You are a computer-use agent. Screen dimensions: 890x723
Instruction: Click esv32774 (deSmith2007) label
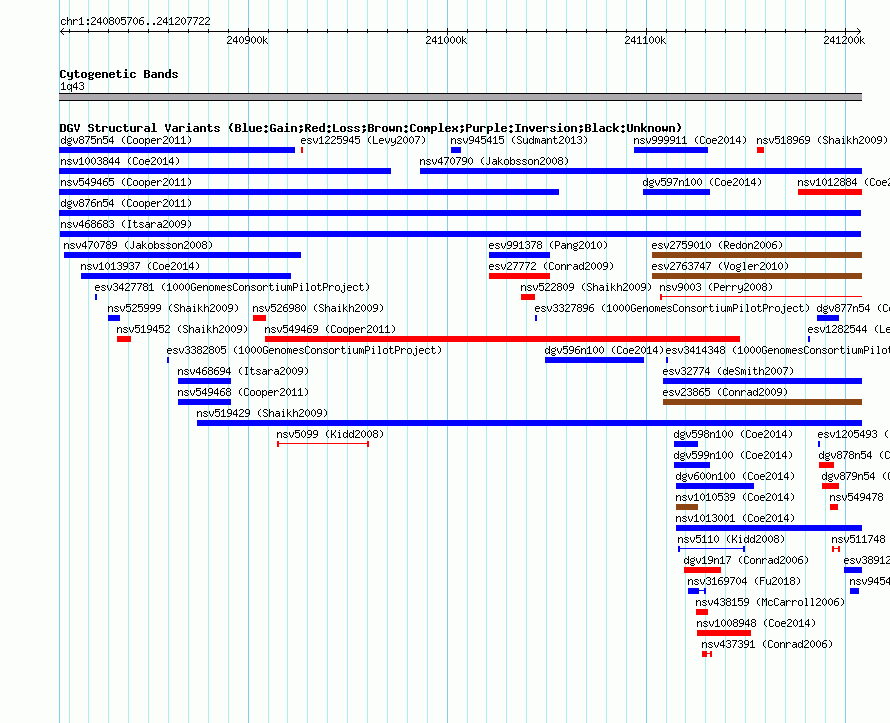tap(728, 371)
